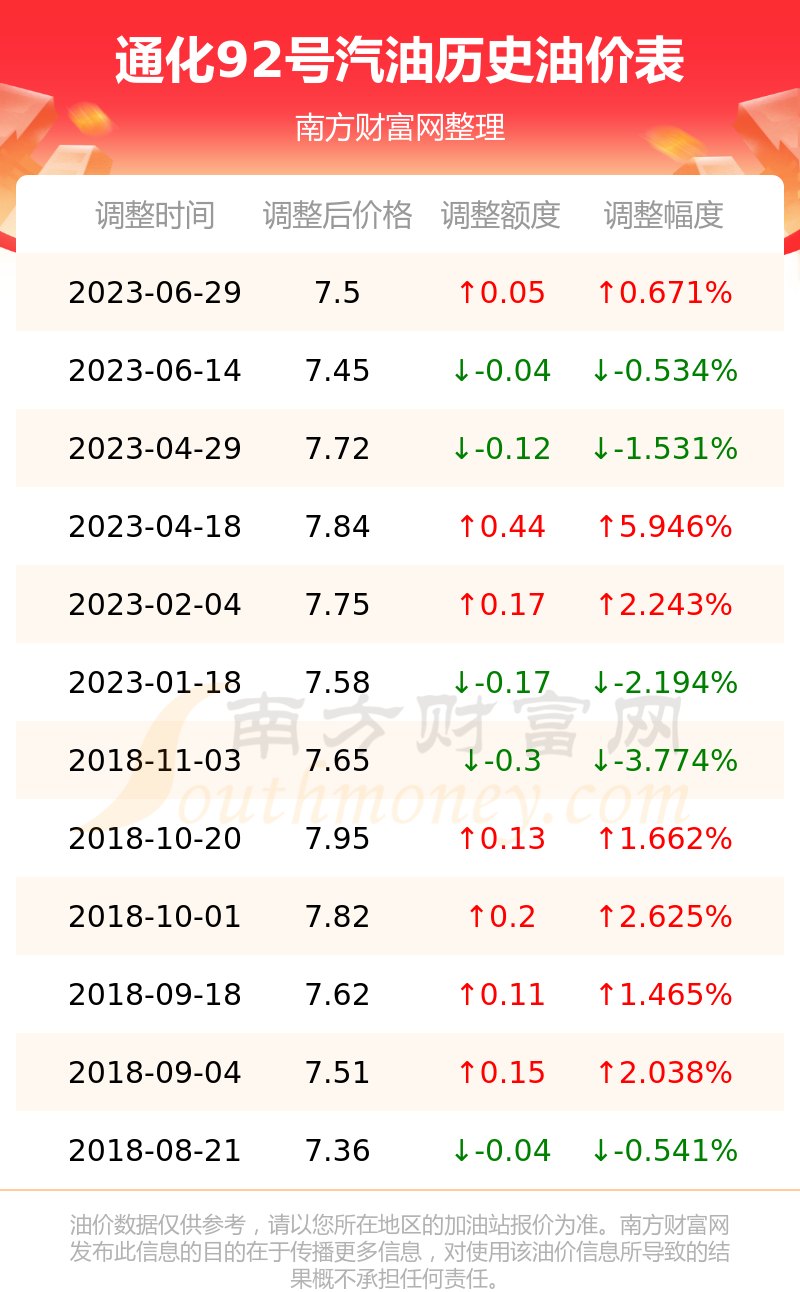
Task: Click the red up arrow ↑0.05 value
Action: [501, 293]
